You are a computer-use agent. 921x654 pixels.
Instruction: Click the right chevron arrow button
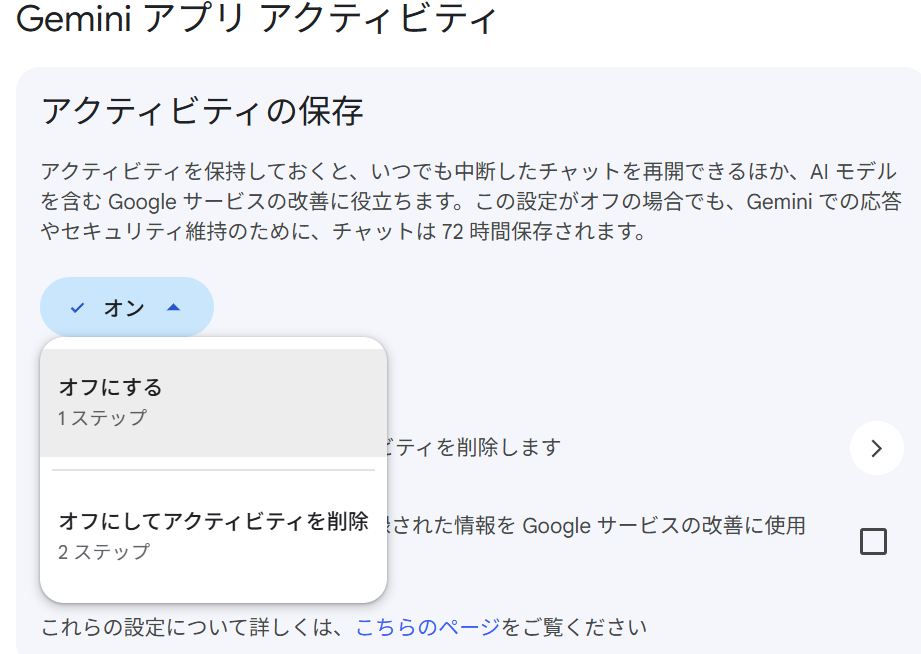876,448
